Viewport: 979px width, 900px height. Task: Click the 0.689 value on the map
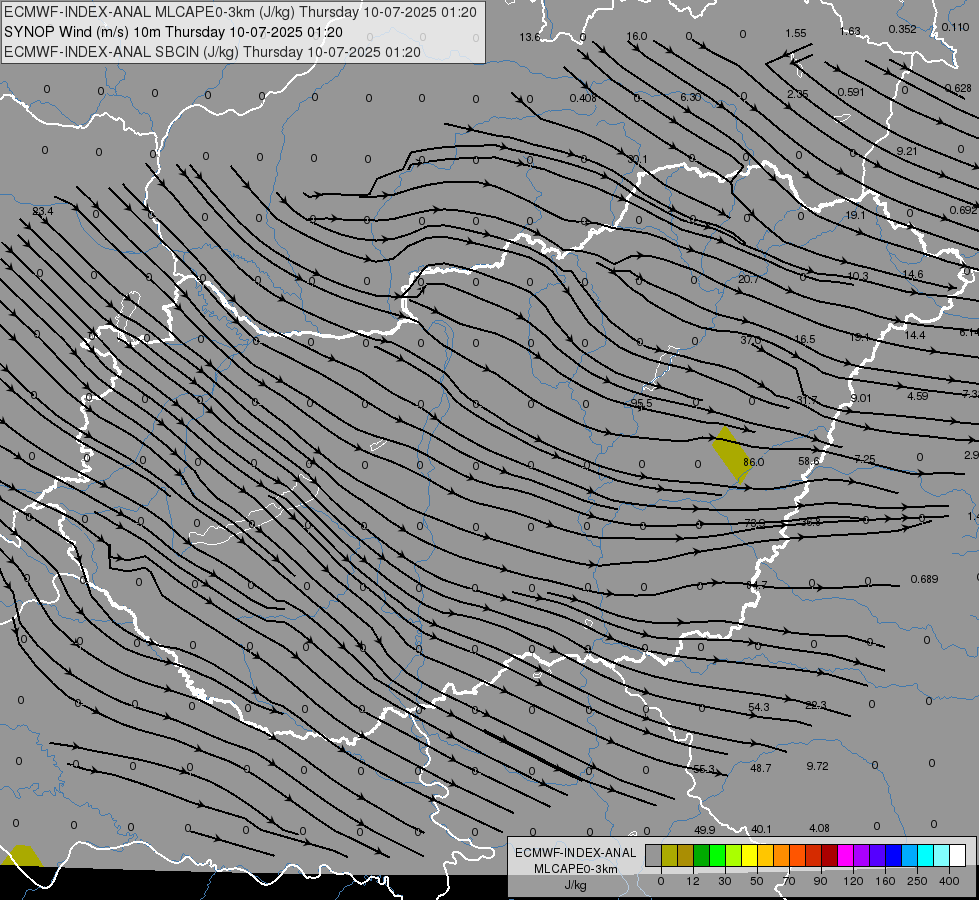click(x=924, y=579)
